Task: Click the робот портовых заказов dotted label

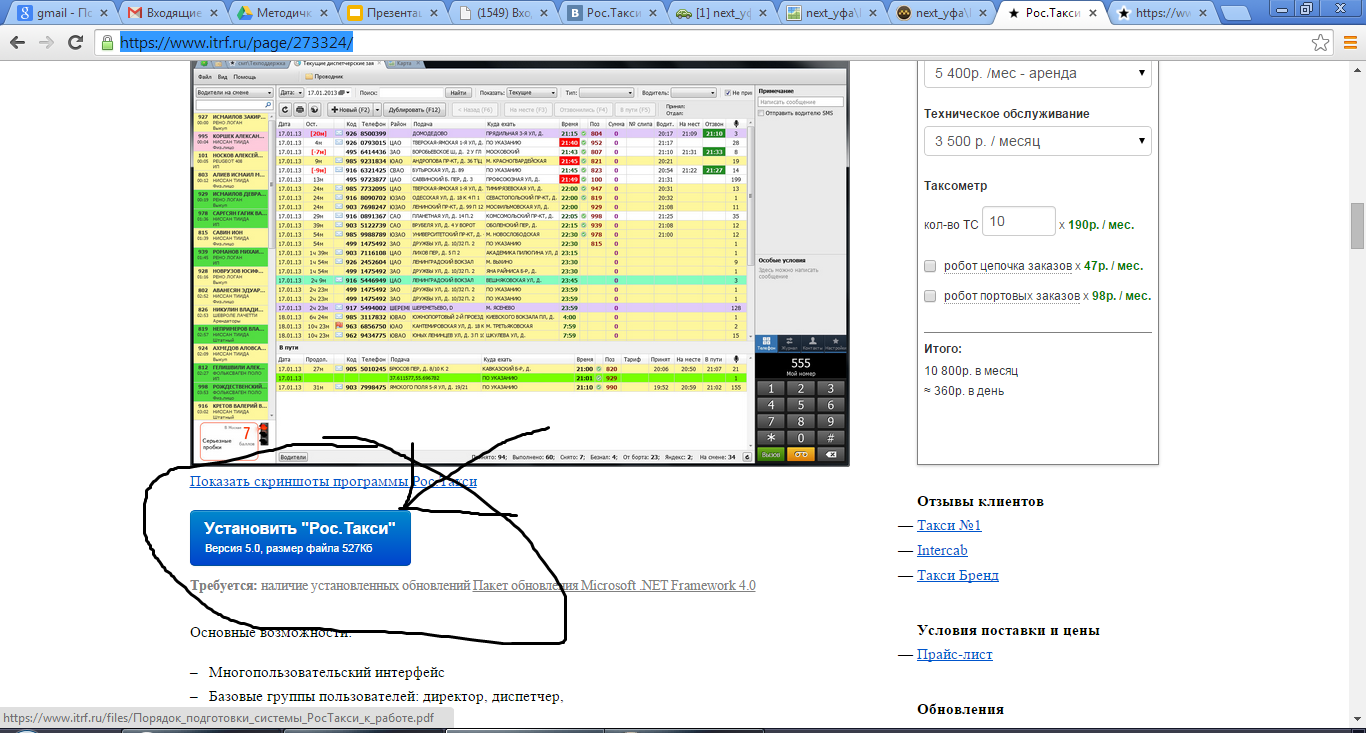Action: point(1011,296)
